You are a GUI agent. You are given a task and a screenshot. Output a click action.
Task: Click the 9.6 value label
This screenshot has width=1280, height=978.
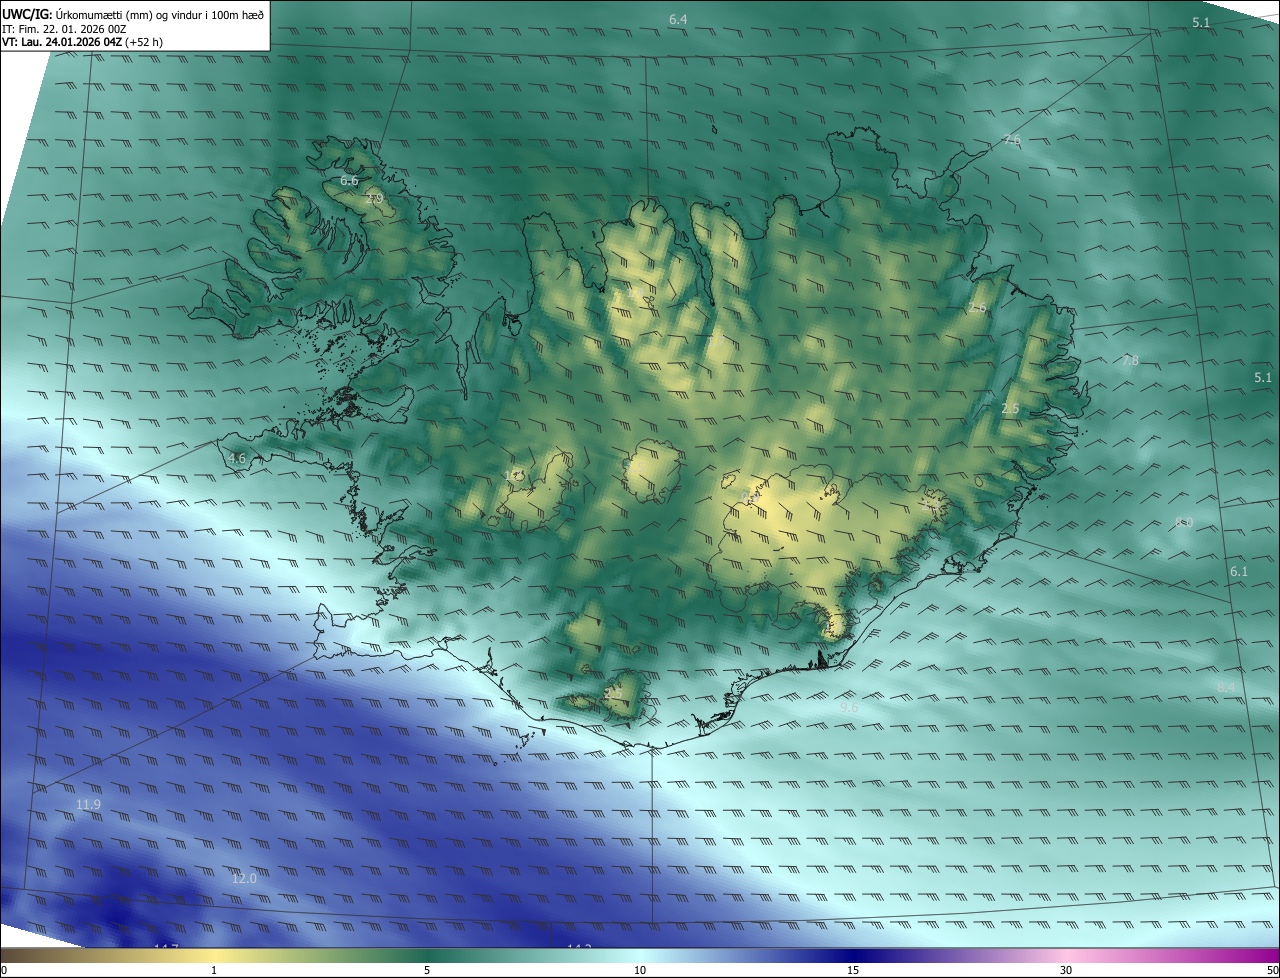point(849,707)
